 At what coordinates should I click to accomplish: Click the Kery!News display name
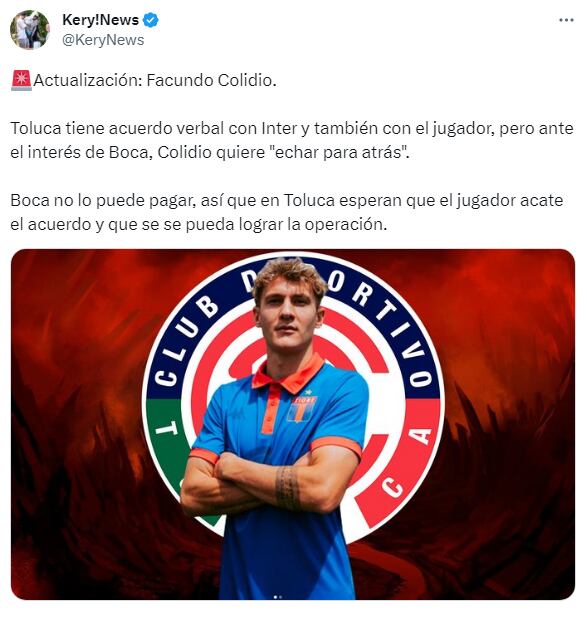pyautogui.click(x=100, y=20)
